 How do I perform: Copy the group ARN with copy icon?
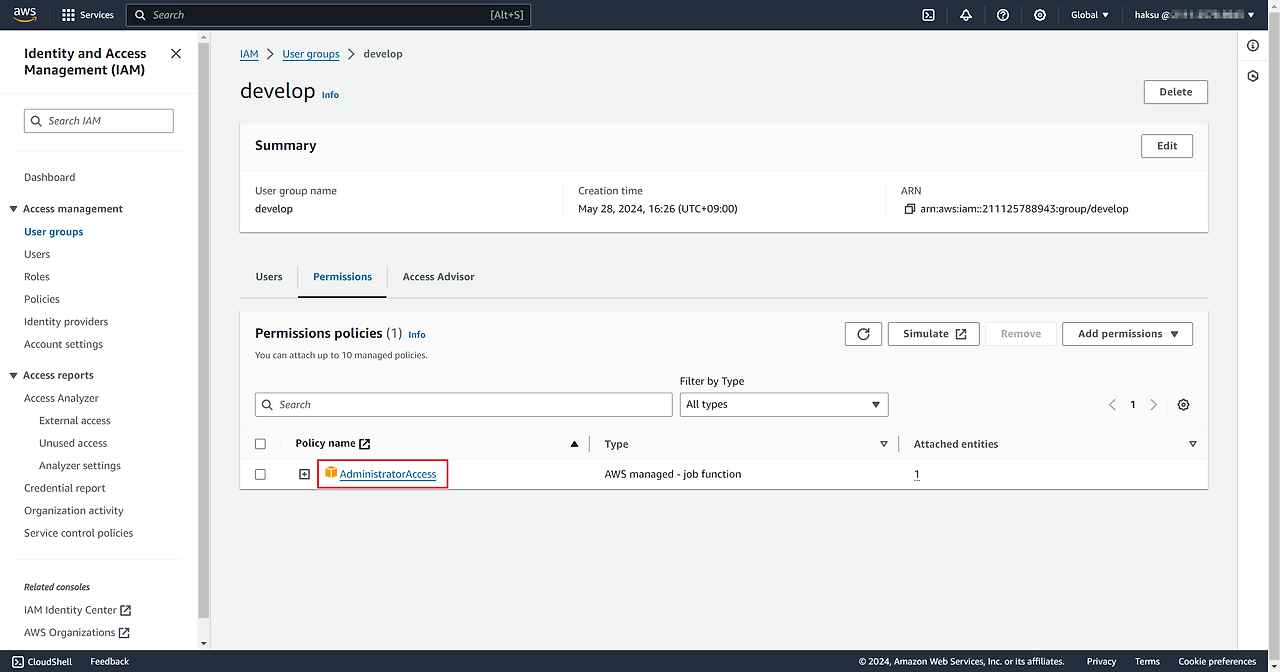(909, 209)
